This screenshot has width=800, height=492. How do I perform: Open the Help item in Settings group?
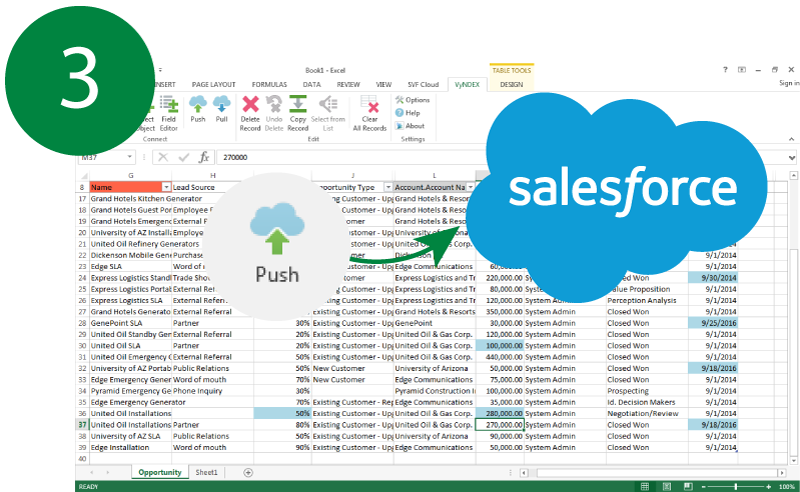[x=408, y=113]
